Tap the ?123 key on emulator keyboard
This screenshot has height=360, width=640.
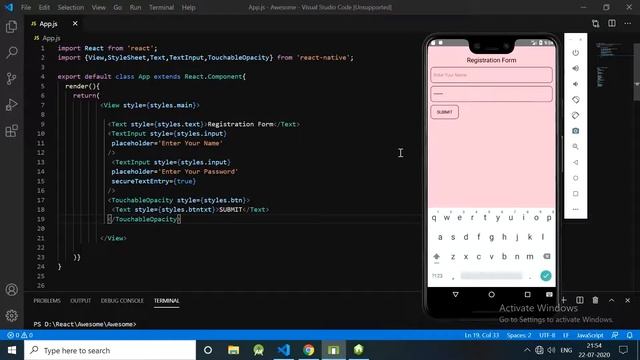pos(437,276)
